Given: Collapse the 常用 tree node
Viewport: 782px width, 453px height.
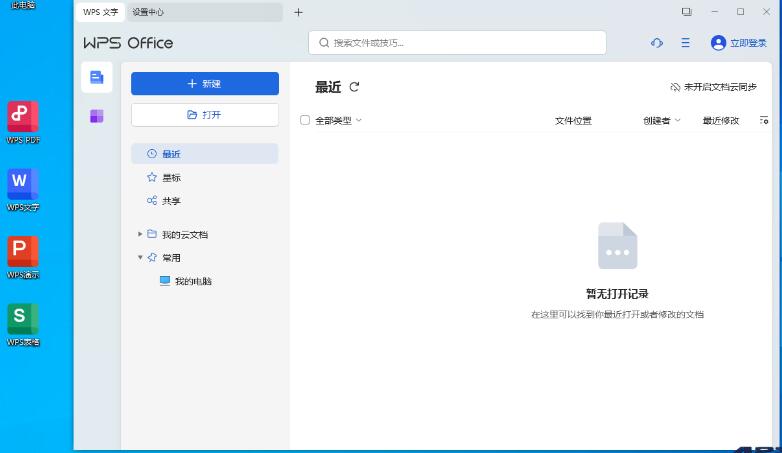Looking at the screenshot, I should pyautogui.click(x=140, y=257).
